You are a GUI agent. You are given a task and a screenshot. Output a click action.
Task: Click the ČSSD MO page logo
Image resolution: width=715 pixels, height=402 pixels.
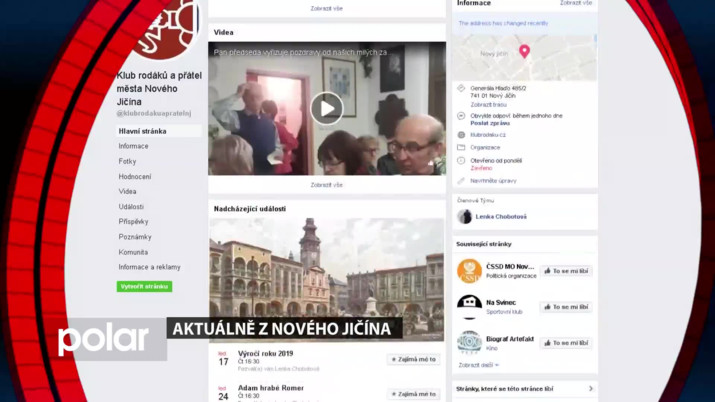click(x=470, y=271)
